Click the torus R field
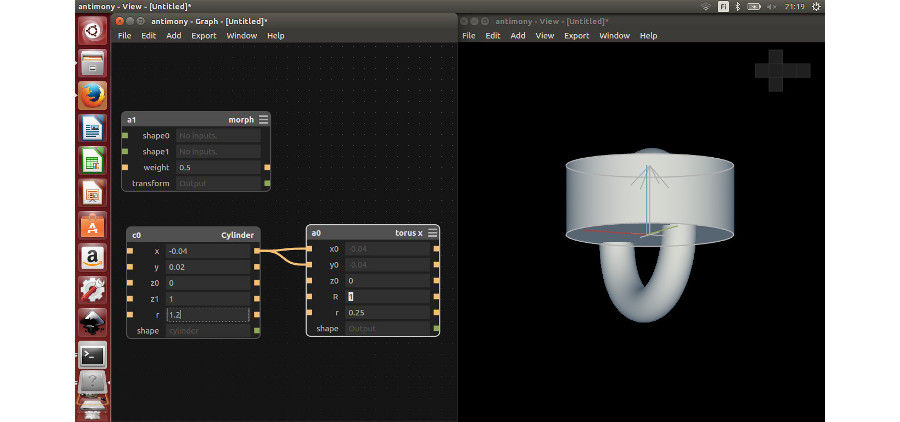Screen dimensions: 900x422 [388, 296]
